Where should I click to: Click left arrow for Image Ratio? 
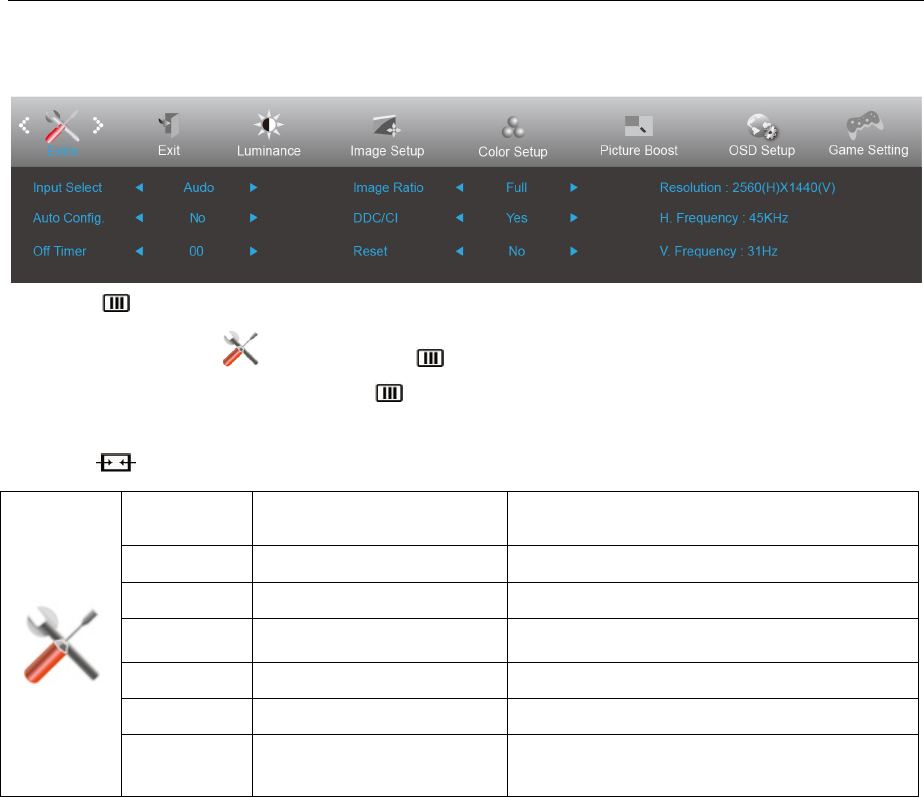460,187
